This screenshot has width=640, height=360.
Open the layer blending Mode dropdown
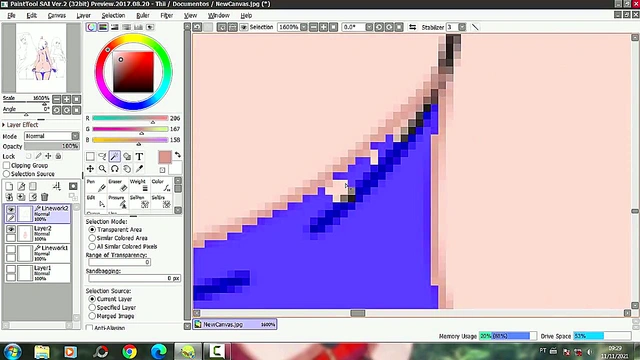75,136
